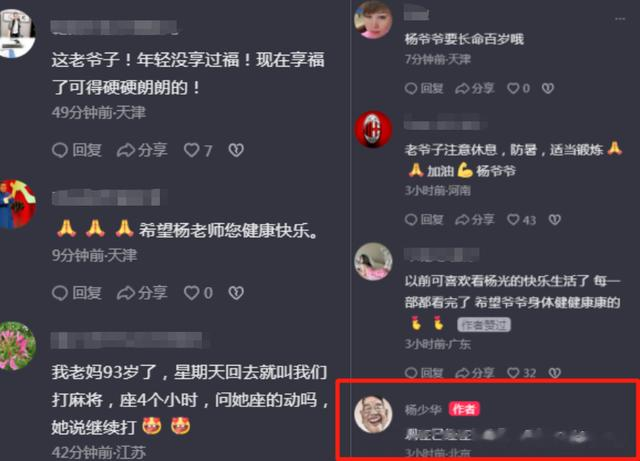Reply to the 以前可喜欢看杨光的快乐生活 comment
This screenshot has height=461, width=640.
pyautogui.click(x=424, y=373)
